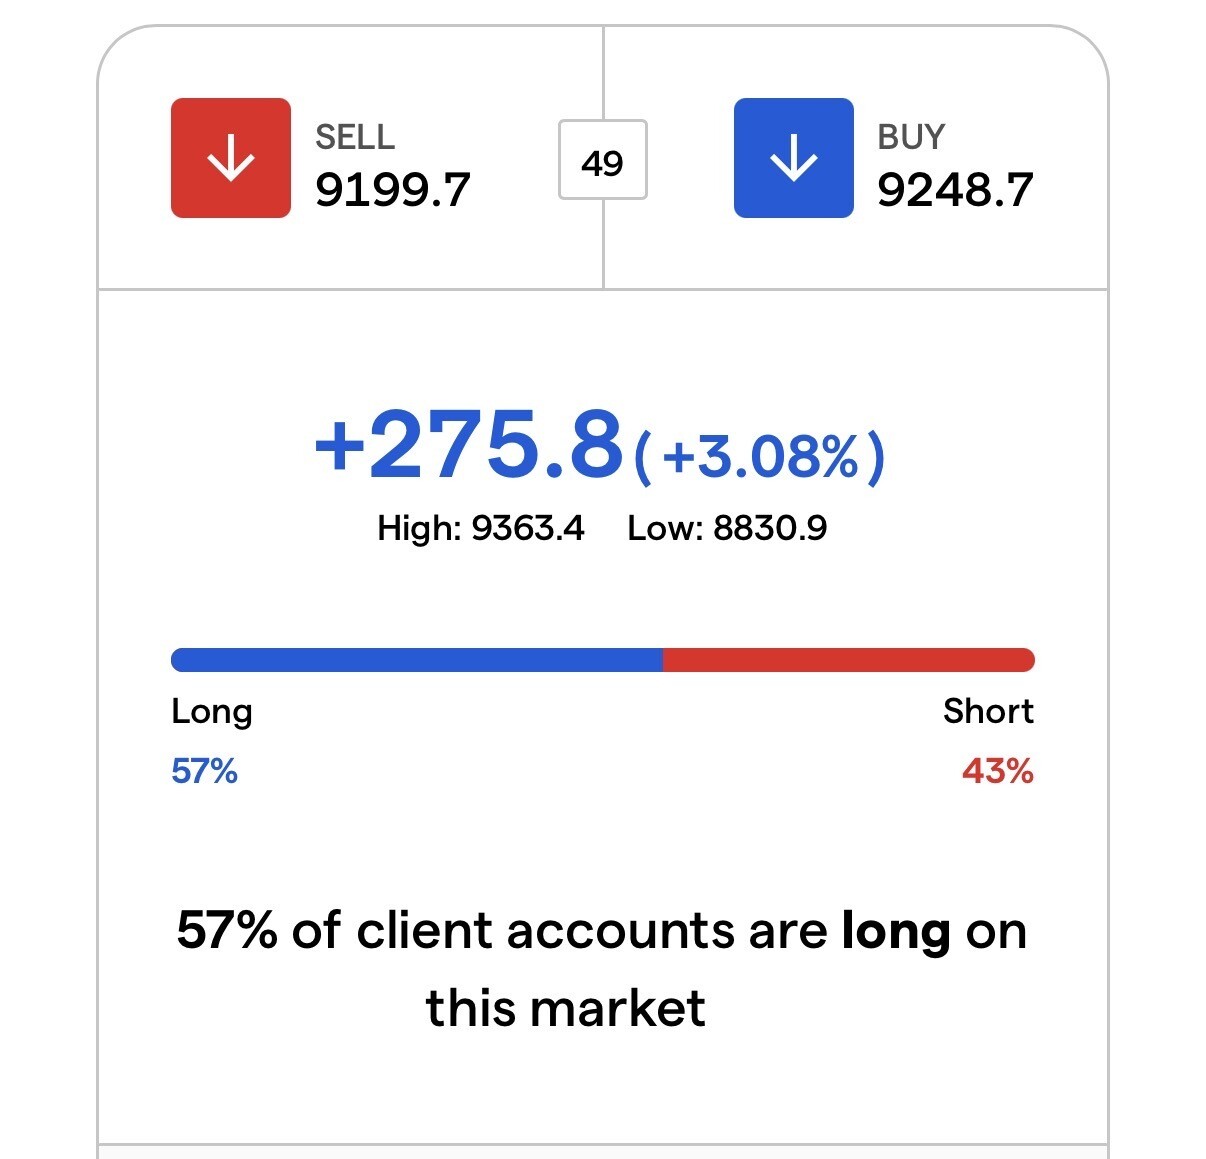Screen dimensions: 1206x1159
Task: Click the Long label under the bar
Action: 212,711
